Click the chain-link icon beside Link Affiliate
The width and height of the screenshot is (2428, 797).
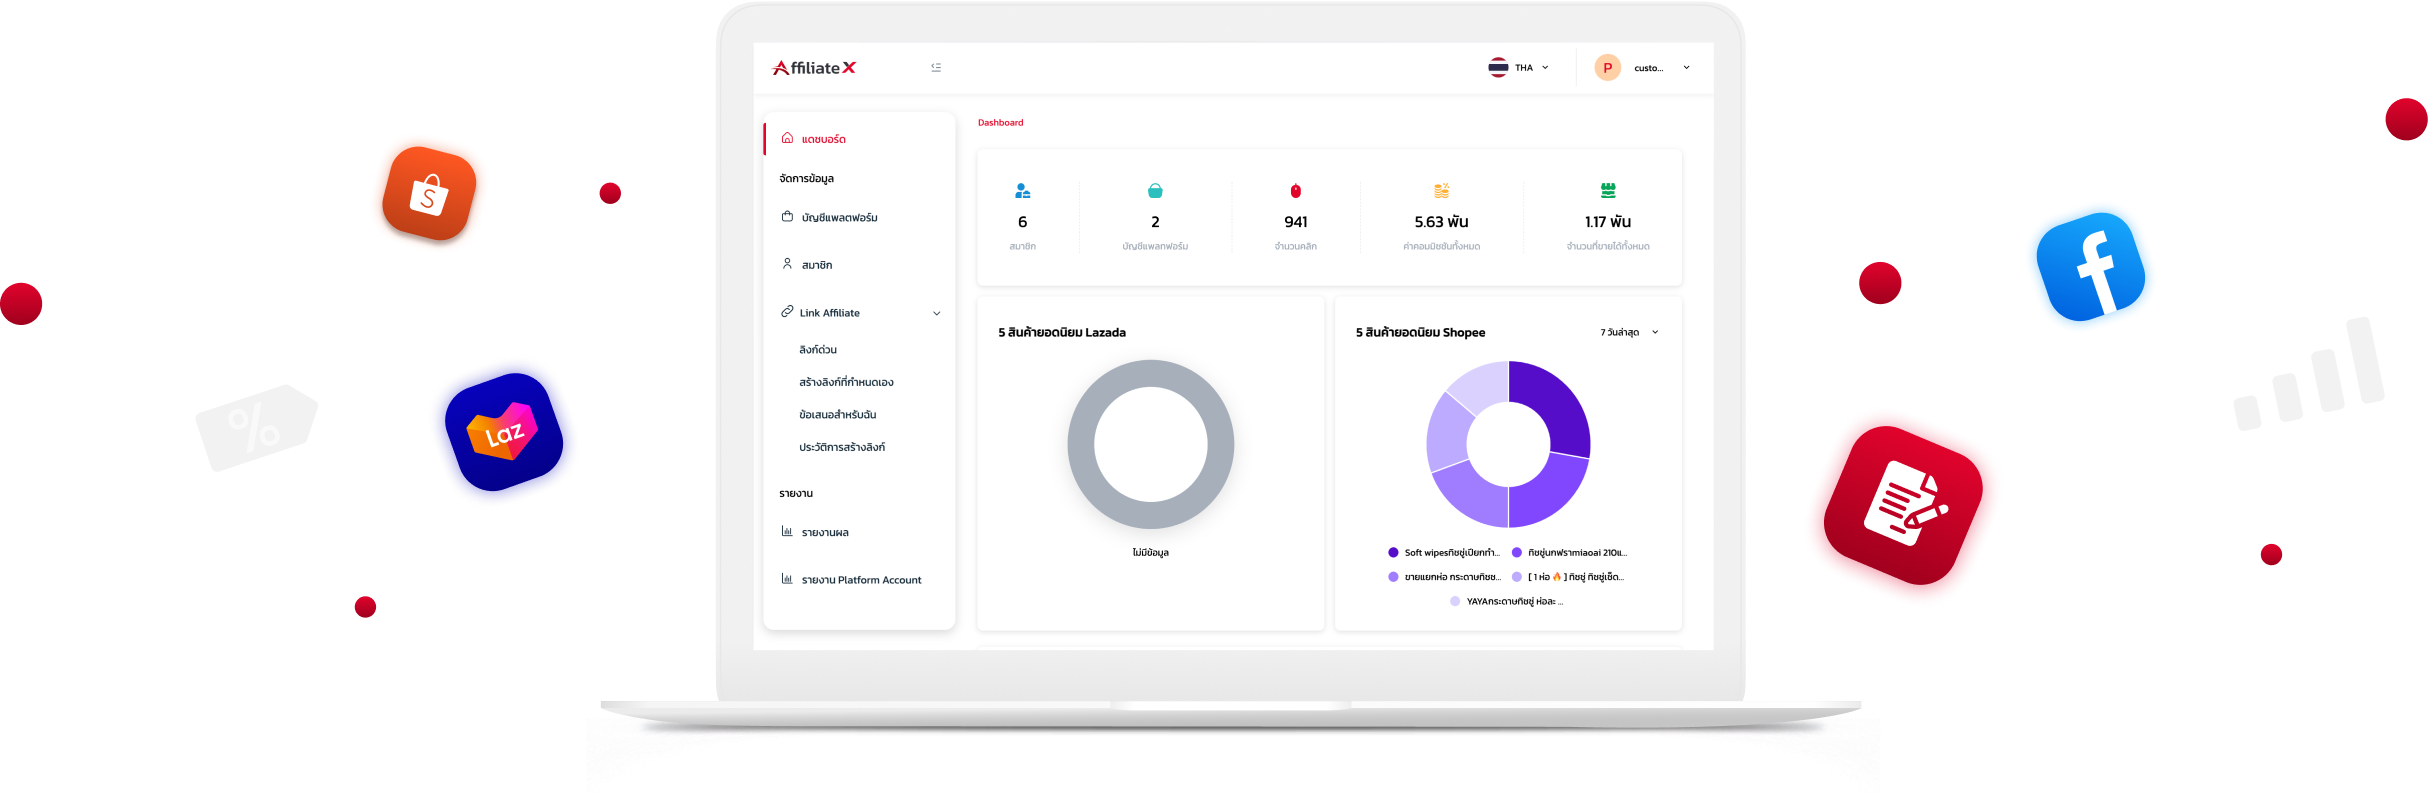787,312
